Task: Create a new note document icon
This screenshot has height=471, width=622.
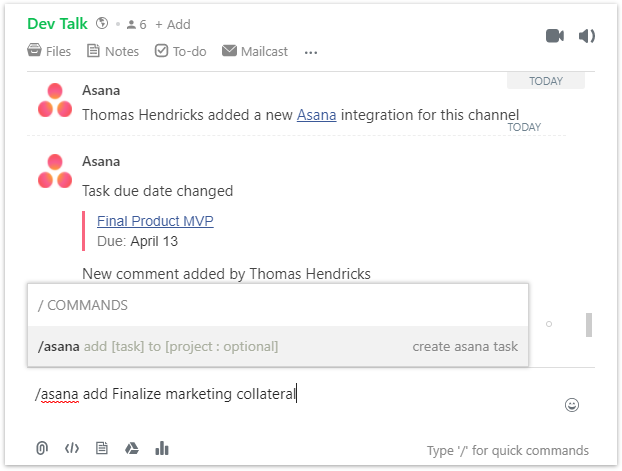Action: point(102,448)
